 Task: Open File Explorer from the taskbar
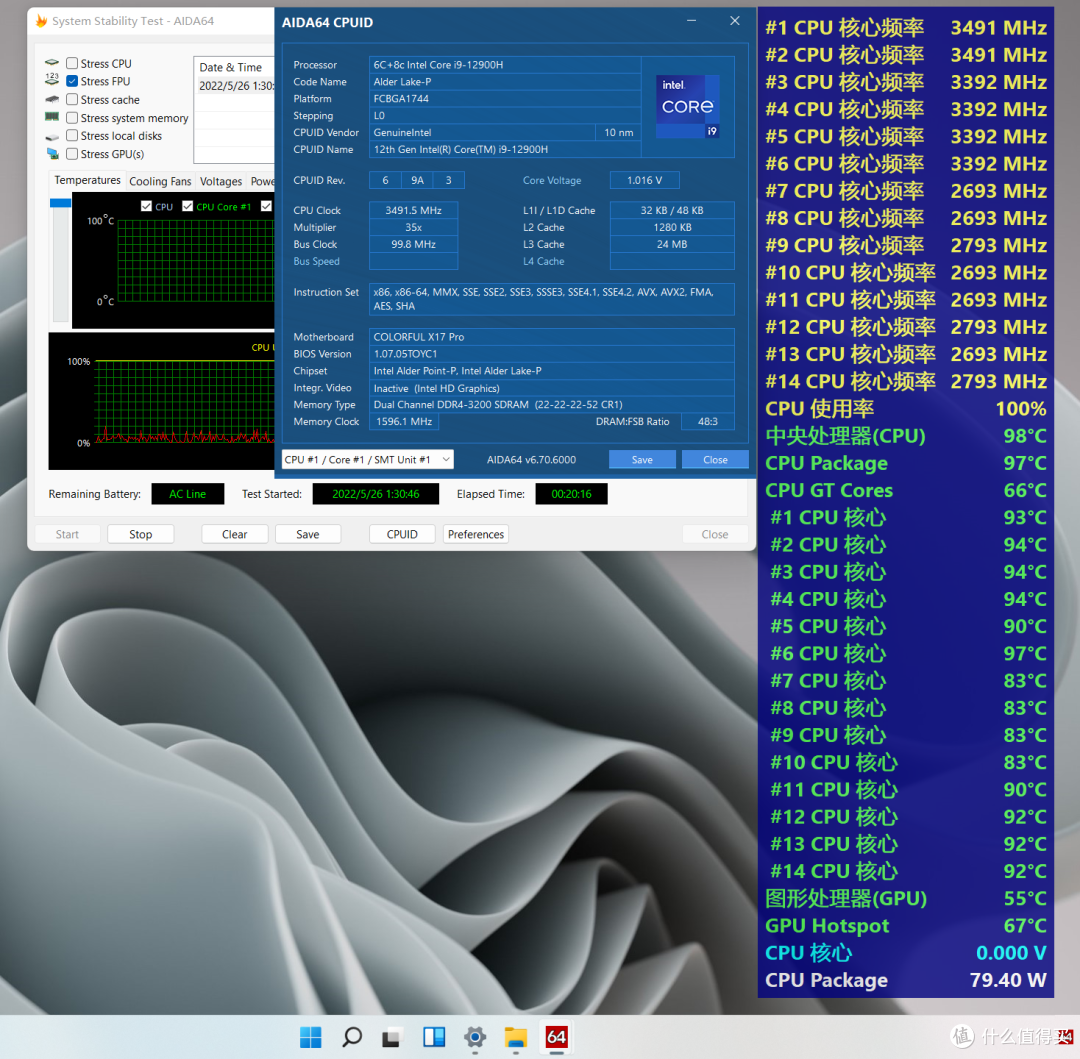(x=515, y=1037)
